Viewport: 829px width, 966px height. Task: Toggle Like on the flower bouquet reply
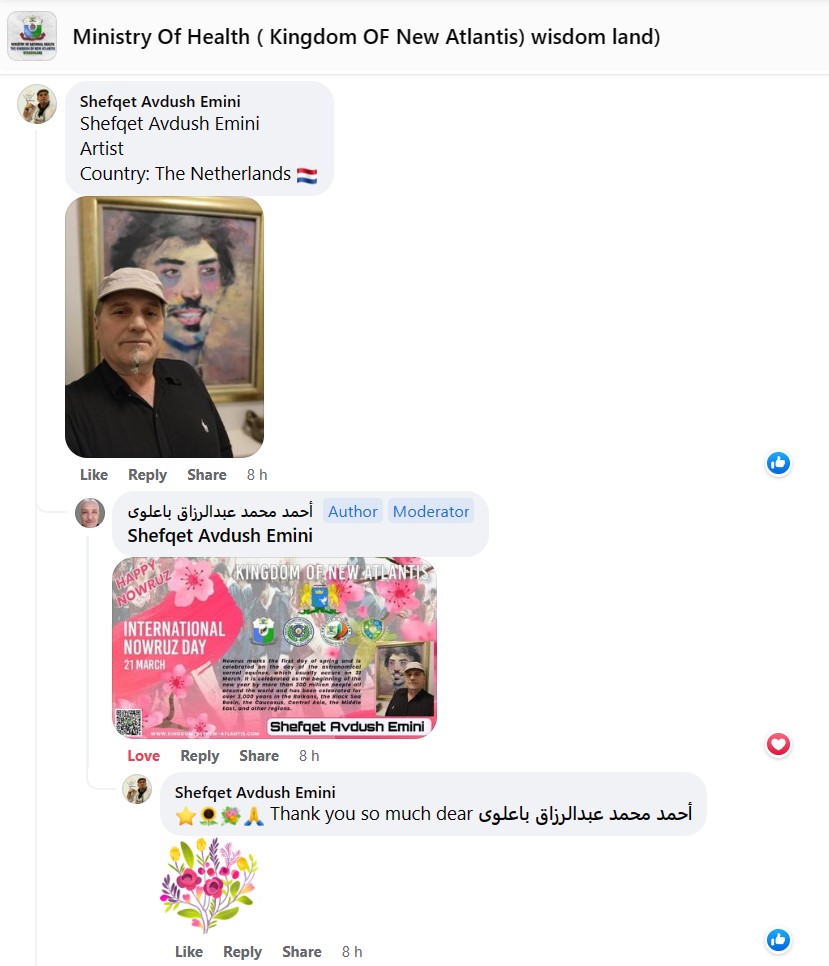(x=188, y=952)
